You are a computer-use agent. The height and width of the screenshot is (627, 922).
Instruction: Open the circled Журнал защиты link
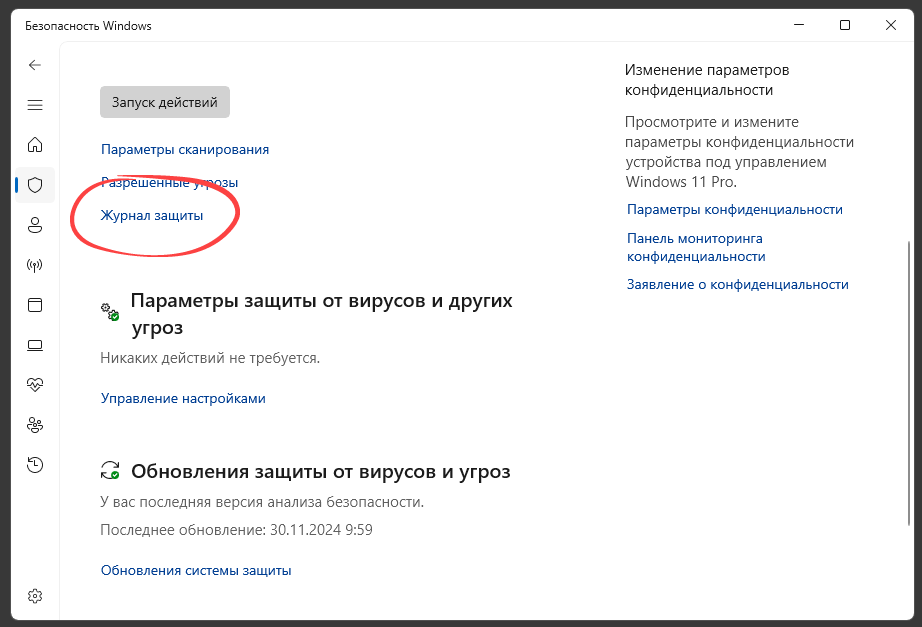click(x=151, y=214)
